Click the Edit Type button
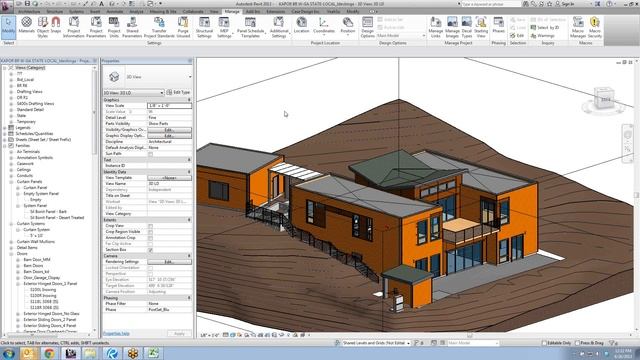This screenshot has height=360, width=640. pyautogui.click(x=178, y=93)
